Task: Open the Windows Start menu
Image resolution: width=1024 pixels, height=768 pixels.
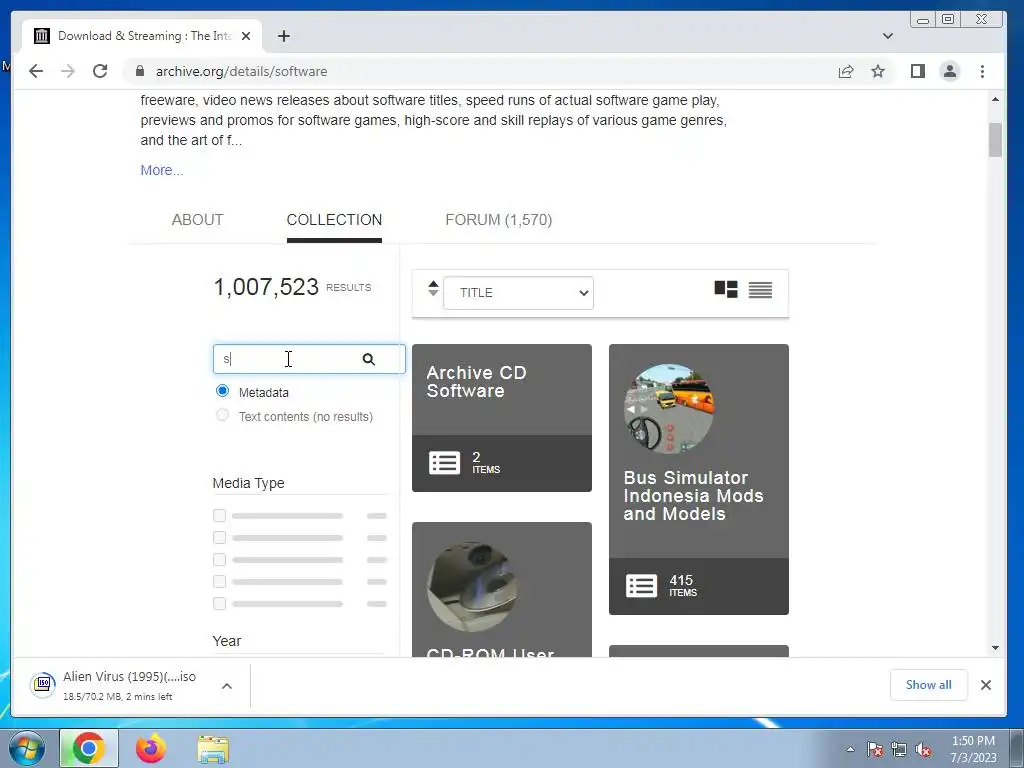Action: (x=25, y=748)
